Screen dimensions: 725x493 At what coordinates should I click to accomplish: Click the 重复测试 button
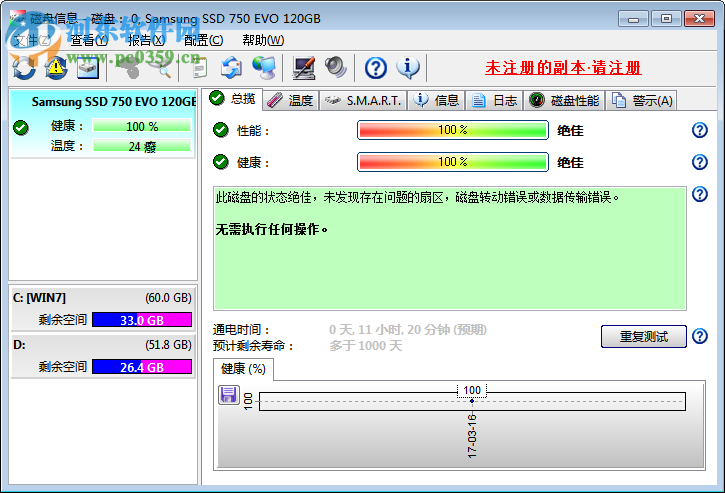tap(644, 336)
